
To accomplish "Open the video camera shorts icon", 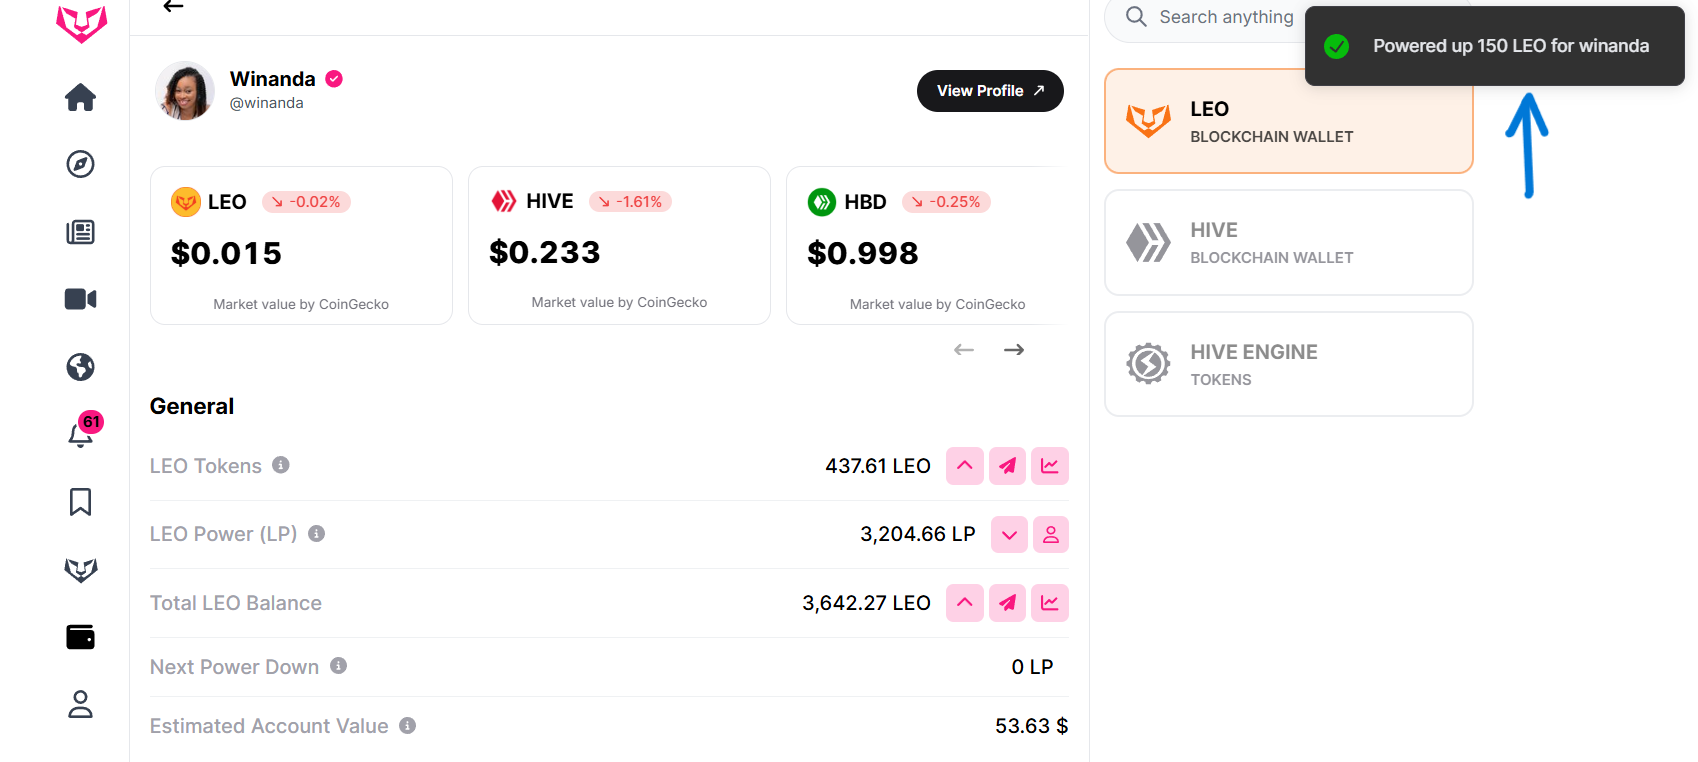I will point(80,299).
